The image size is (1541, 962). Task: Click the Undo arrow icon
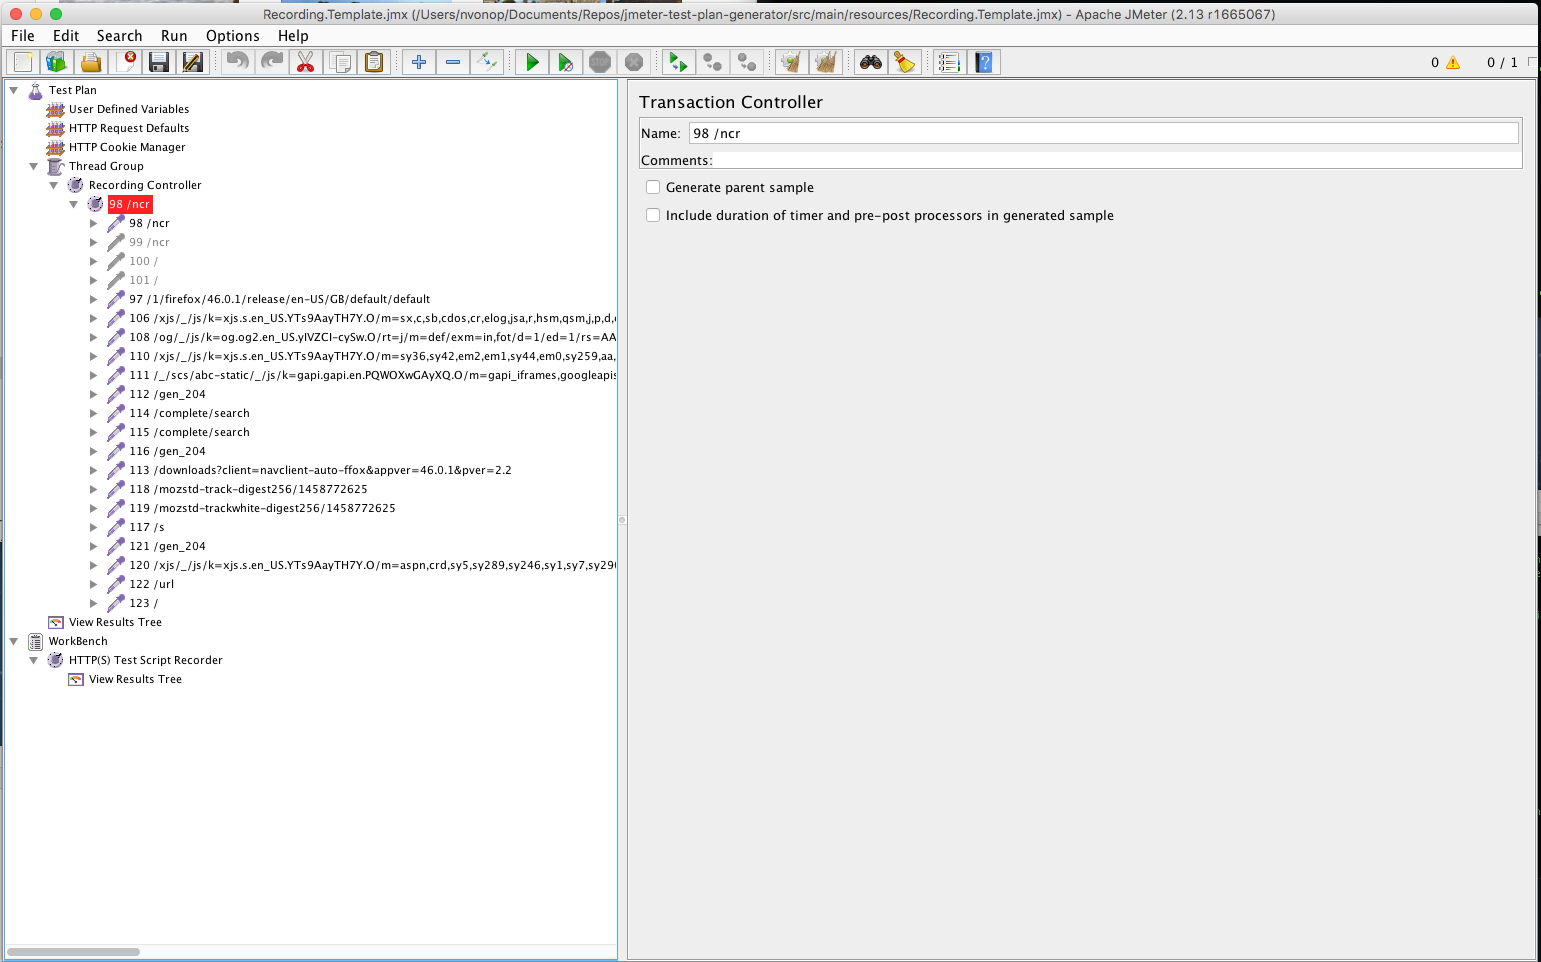tap(237, 62)
